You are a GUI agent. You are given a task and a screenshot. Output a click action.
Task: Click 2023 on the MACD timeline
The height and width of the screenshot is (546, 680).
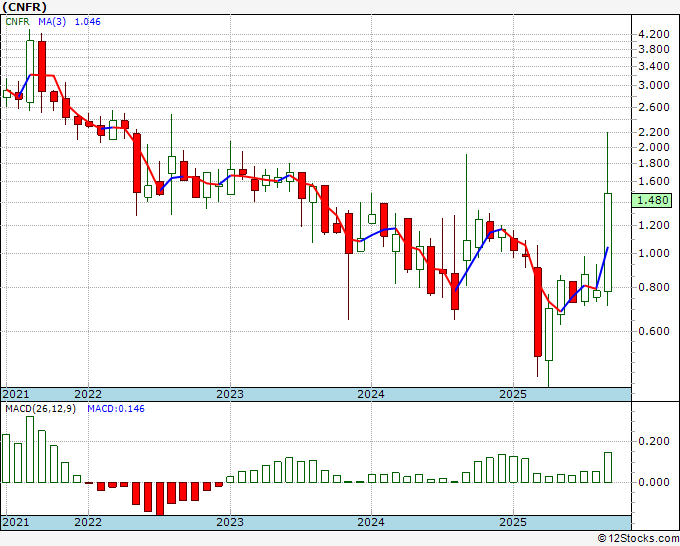230,522
